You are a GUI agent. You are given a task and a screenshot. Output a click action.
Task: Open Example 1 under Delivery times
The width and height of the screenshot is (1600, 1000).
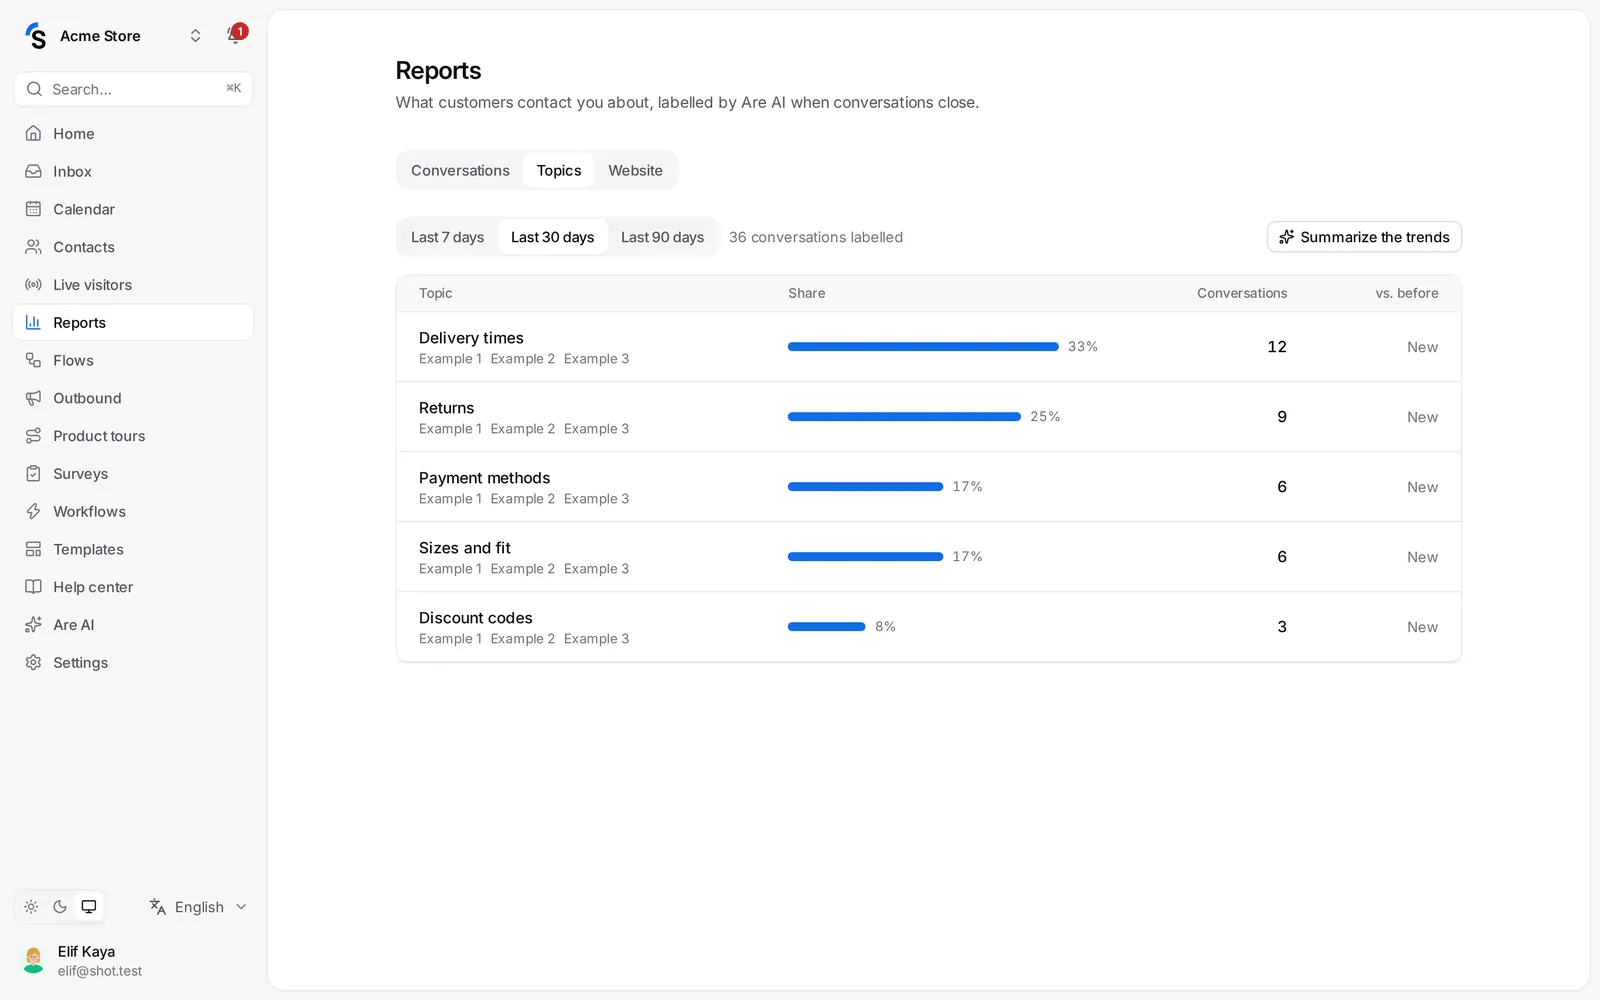450,359
